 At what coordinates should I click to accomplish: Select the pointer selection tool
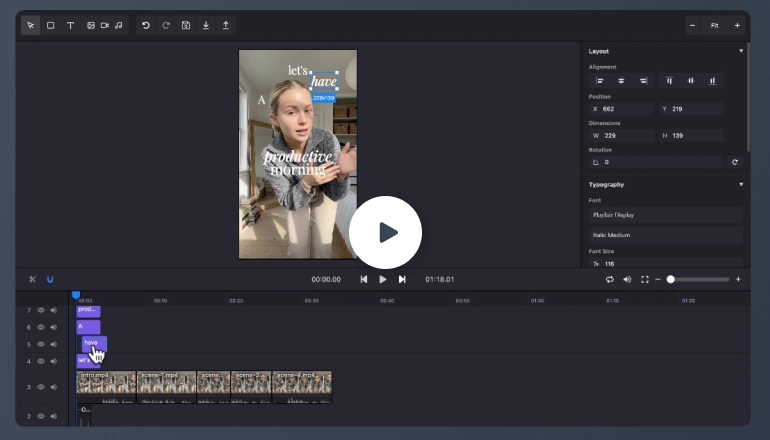30,26
